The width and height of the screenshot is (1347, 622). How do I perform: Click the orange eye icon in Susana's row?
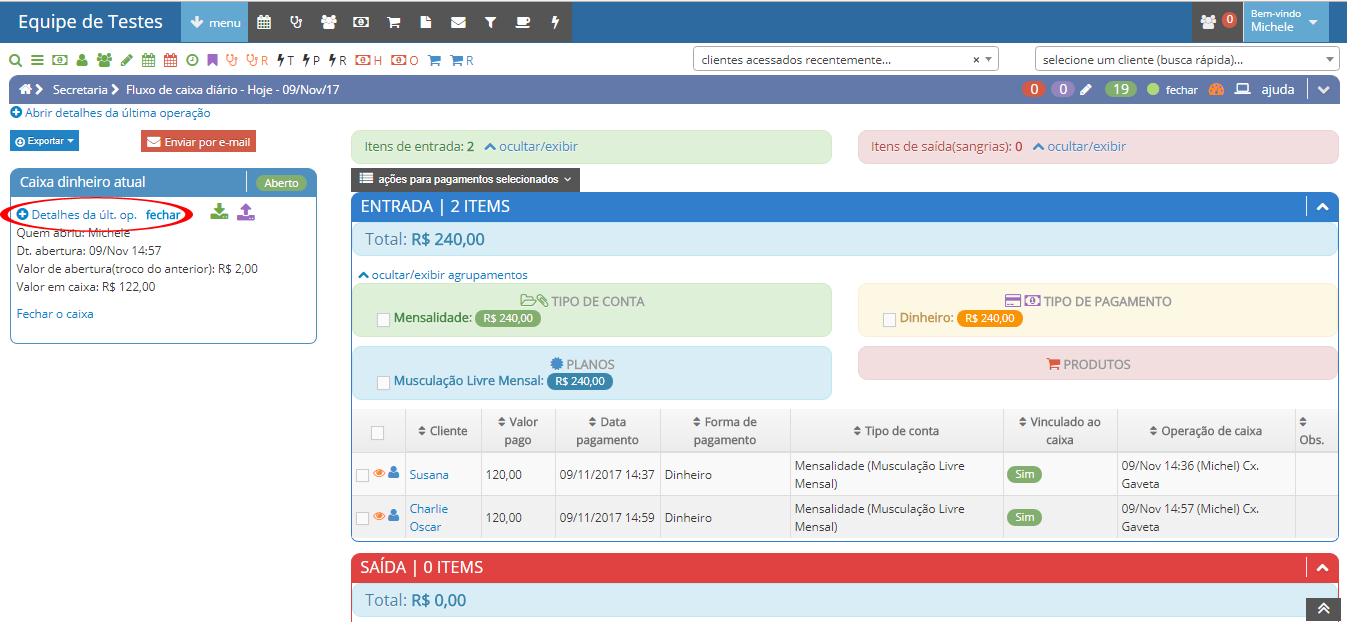(x=379, y=473)
